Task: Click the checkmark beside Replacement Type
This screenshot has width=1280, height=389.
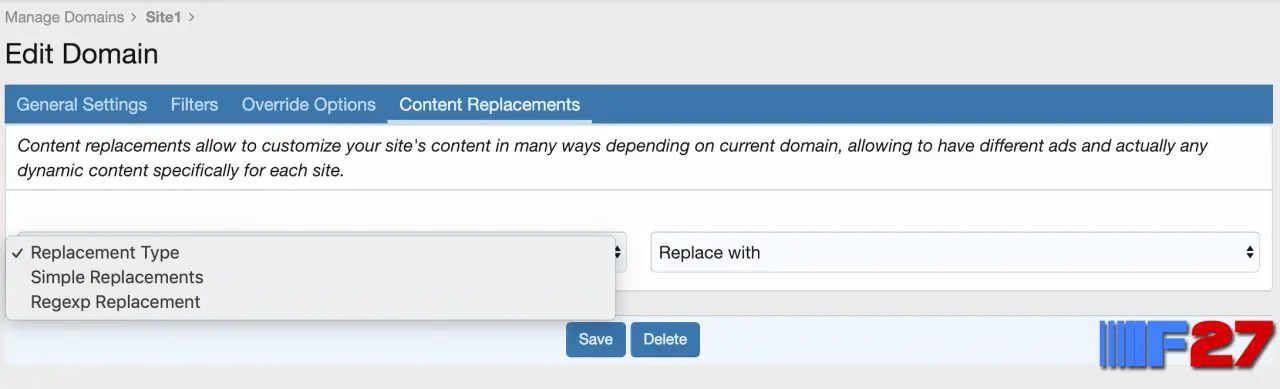Action: [x=18, y=253]
